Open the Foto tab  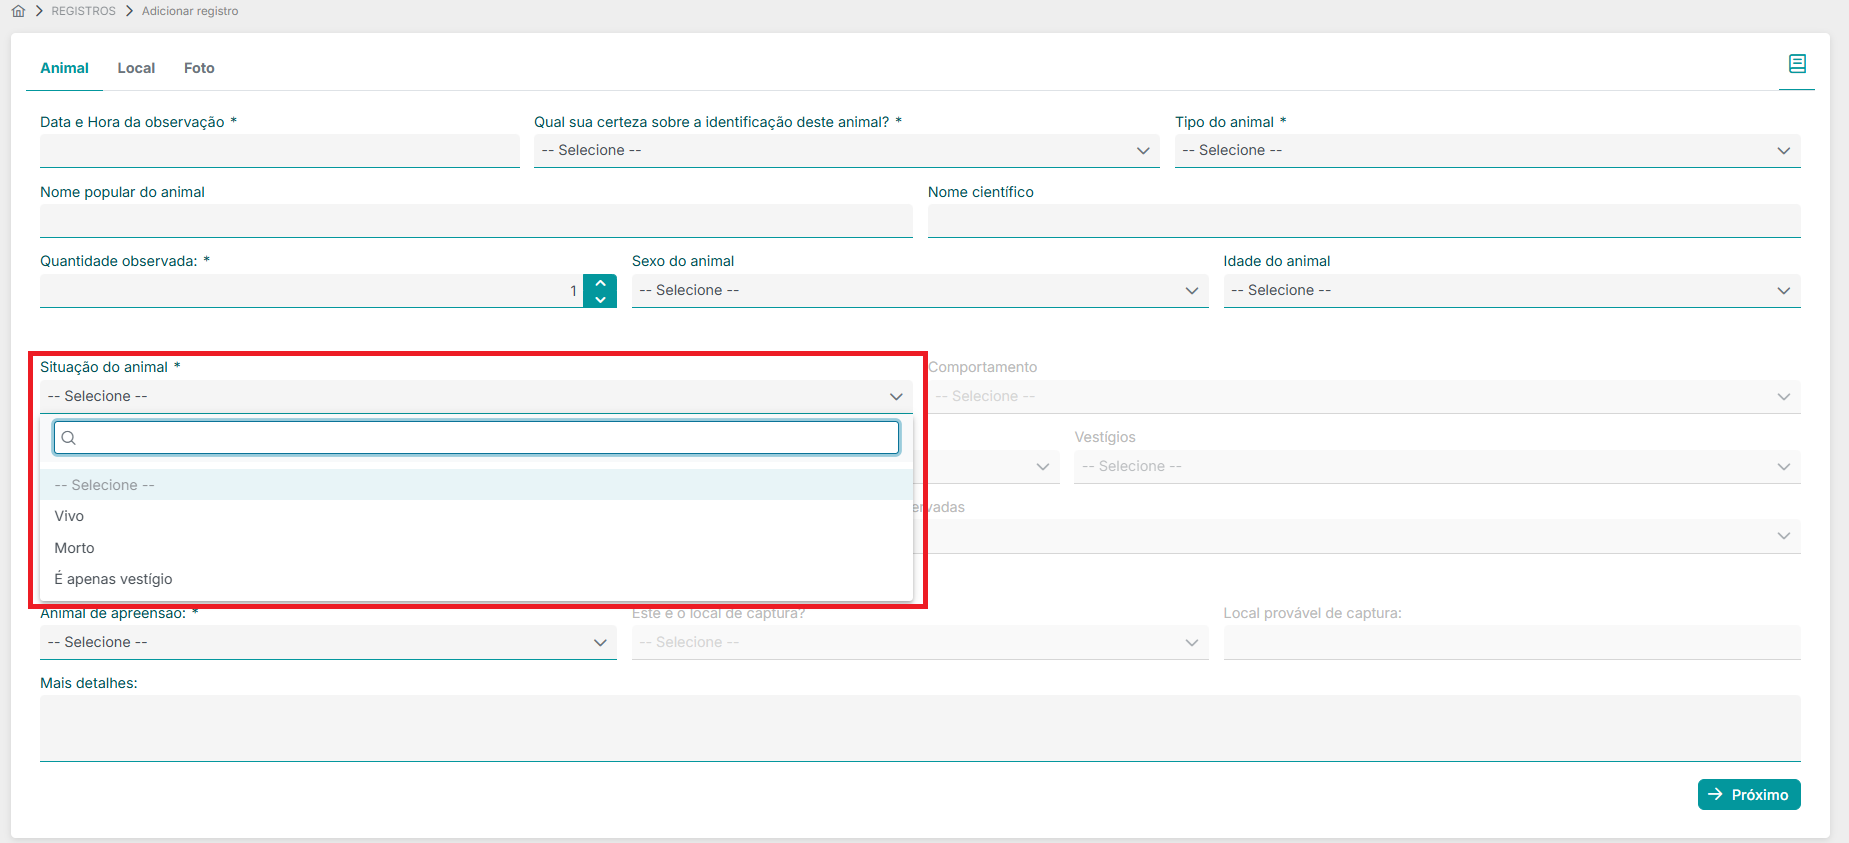199,68
